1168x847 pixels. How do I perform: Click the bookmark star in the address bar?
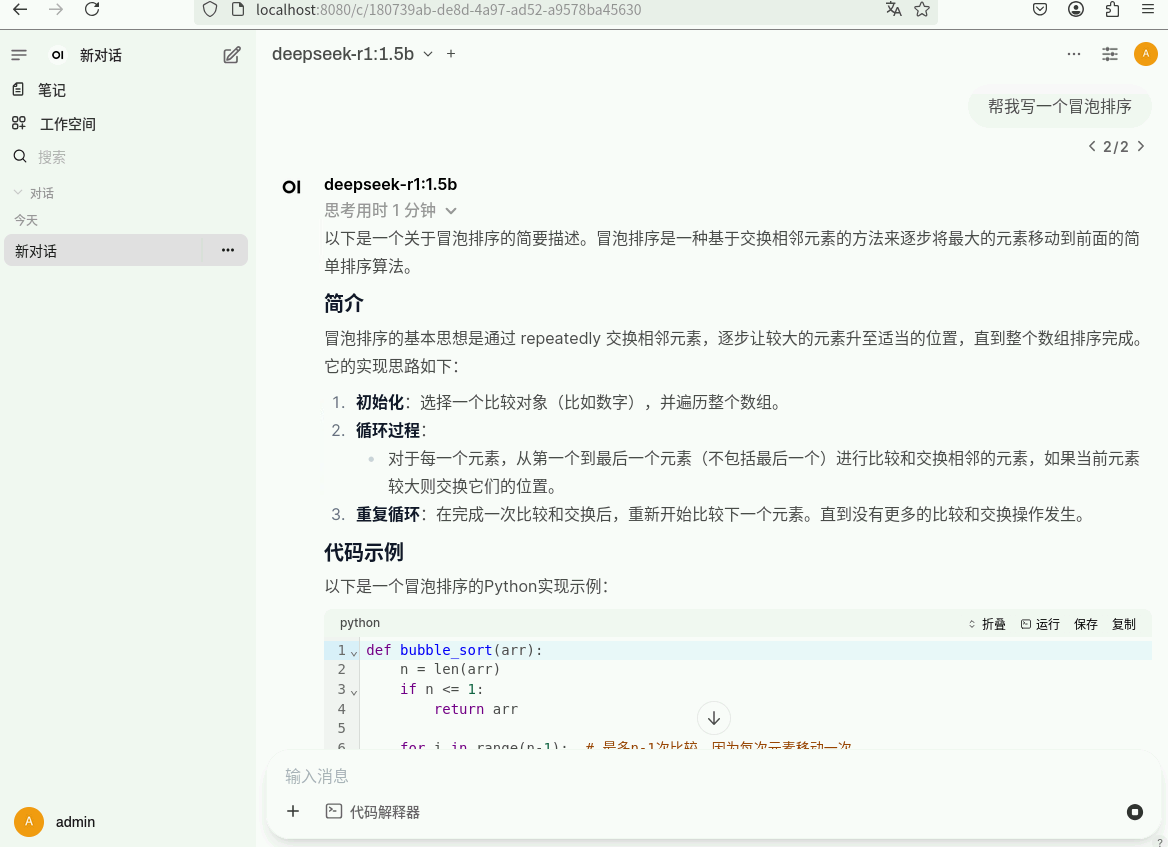[920, 11]
